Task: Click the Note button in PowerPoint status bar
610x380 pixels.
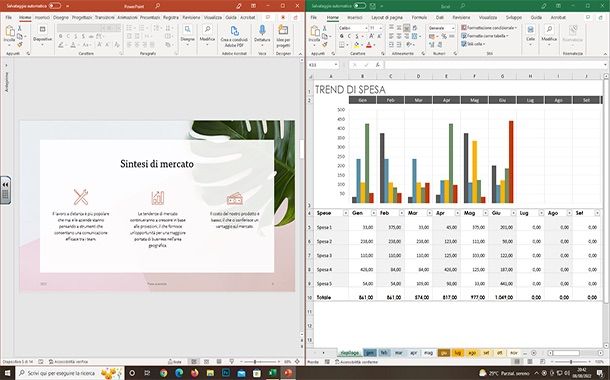Action: point(175,361)
